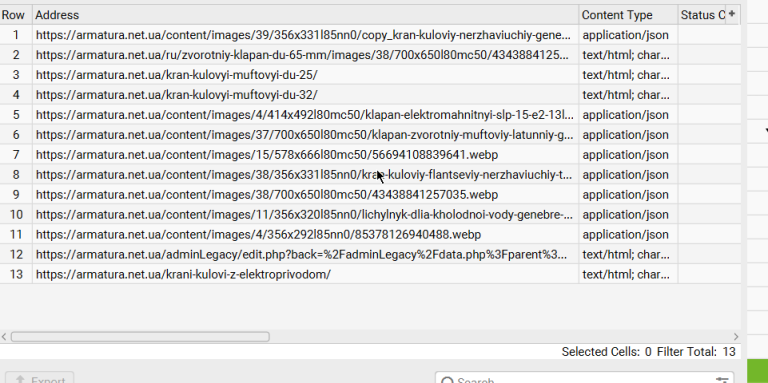The image size is (768, 383).
Task: Click the text/html content type in row 3
Action: [628, 75]
